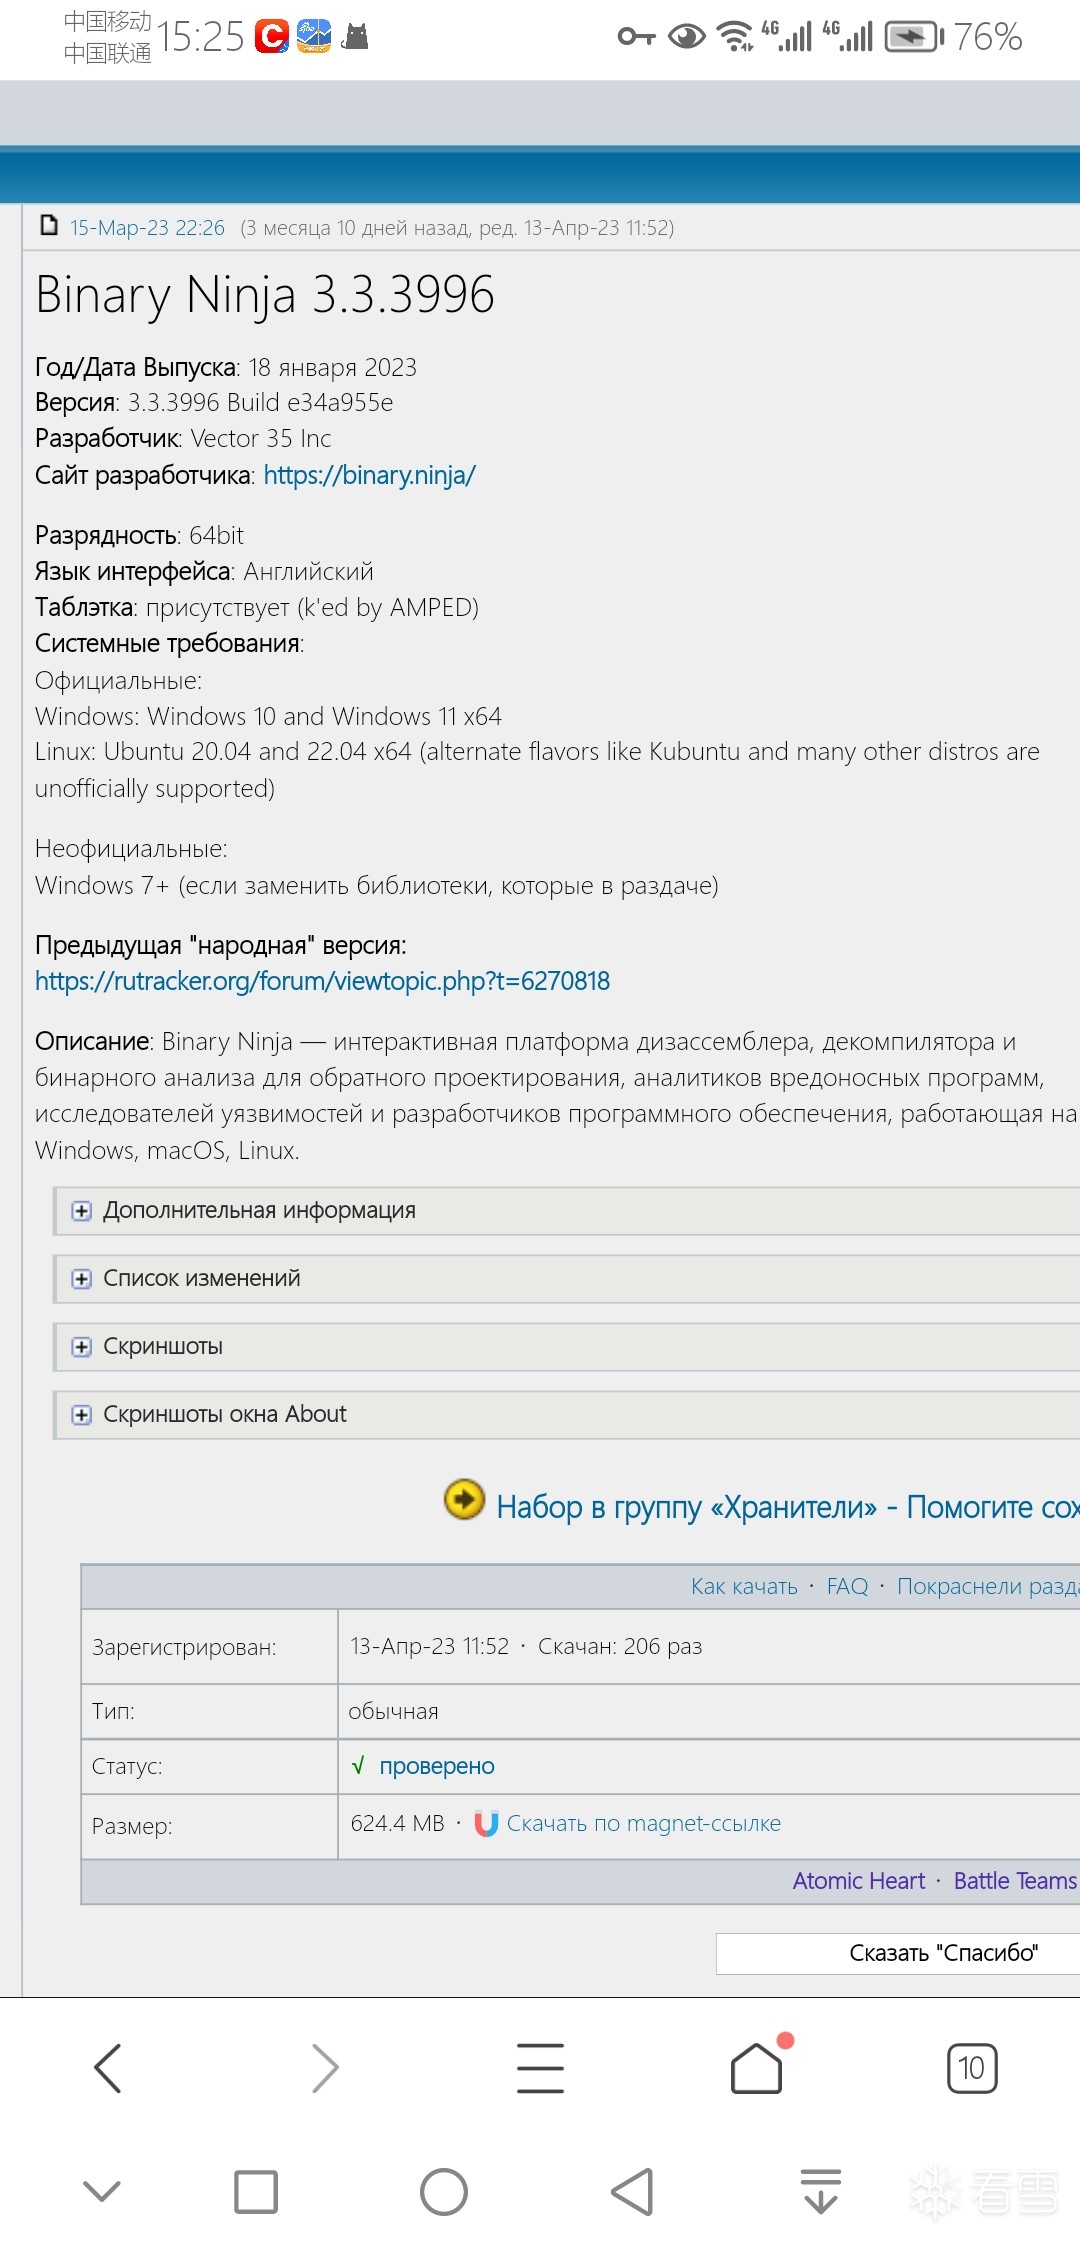Expand the Дополнительная информация spoiler
1080x2244 pixels.
pyautogui.click(x=82, y=1211)
